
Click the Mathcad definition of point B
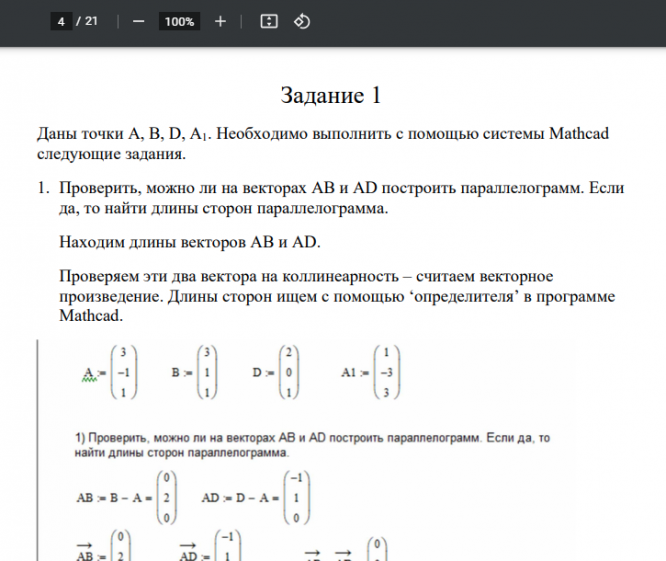click(195, 372)
